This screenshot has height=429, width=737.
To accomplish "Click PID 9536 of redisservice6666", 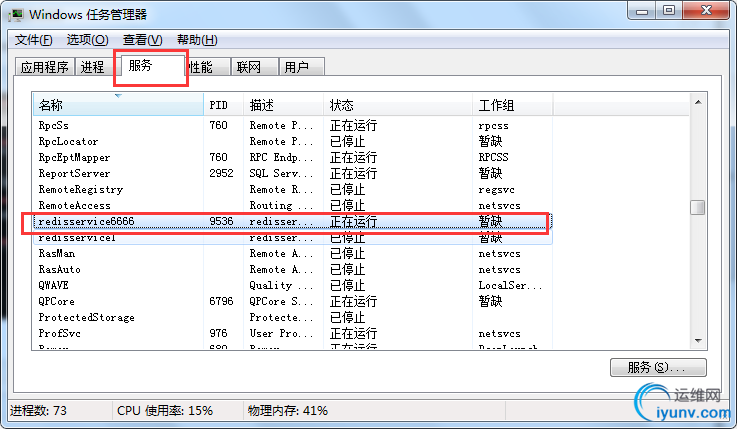I will 221,221.
